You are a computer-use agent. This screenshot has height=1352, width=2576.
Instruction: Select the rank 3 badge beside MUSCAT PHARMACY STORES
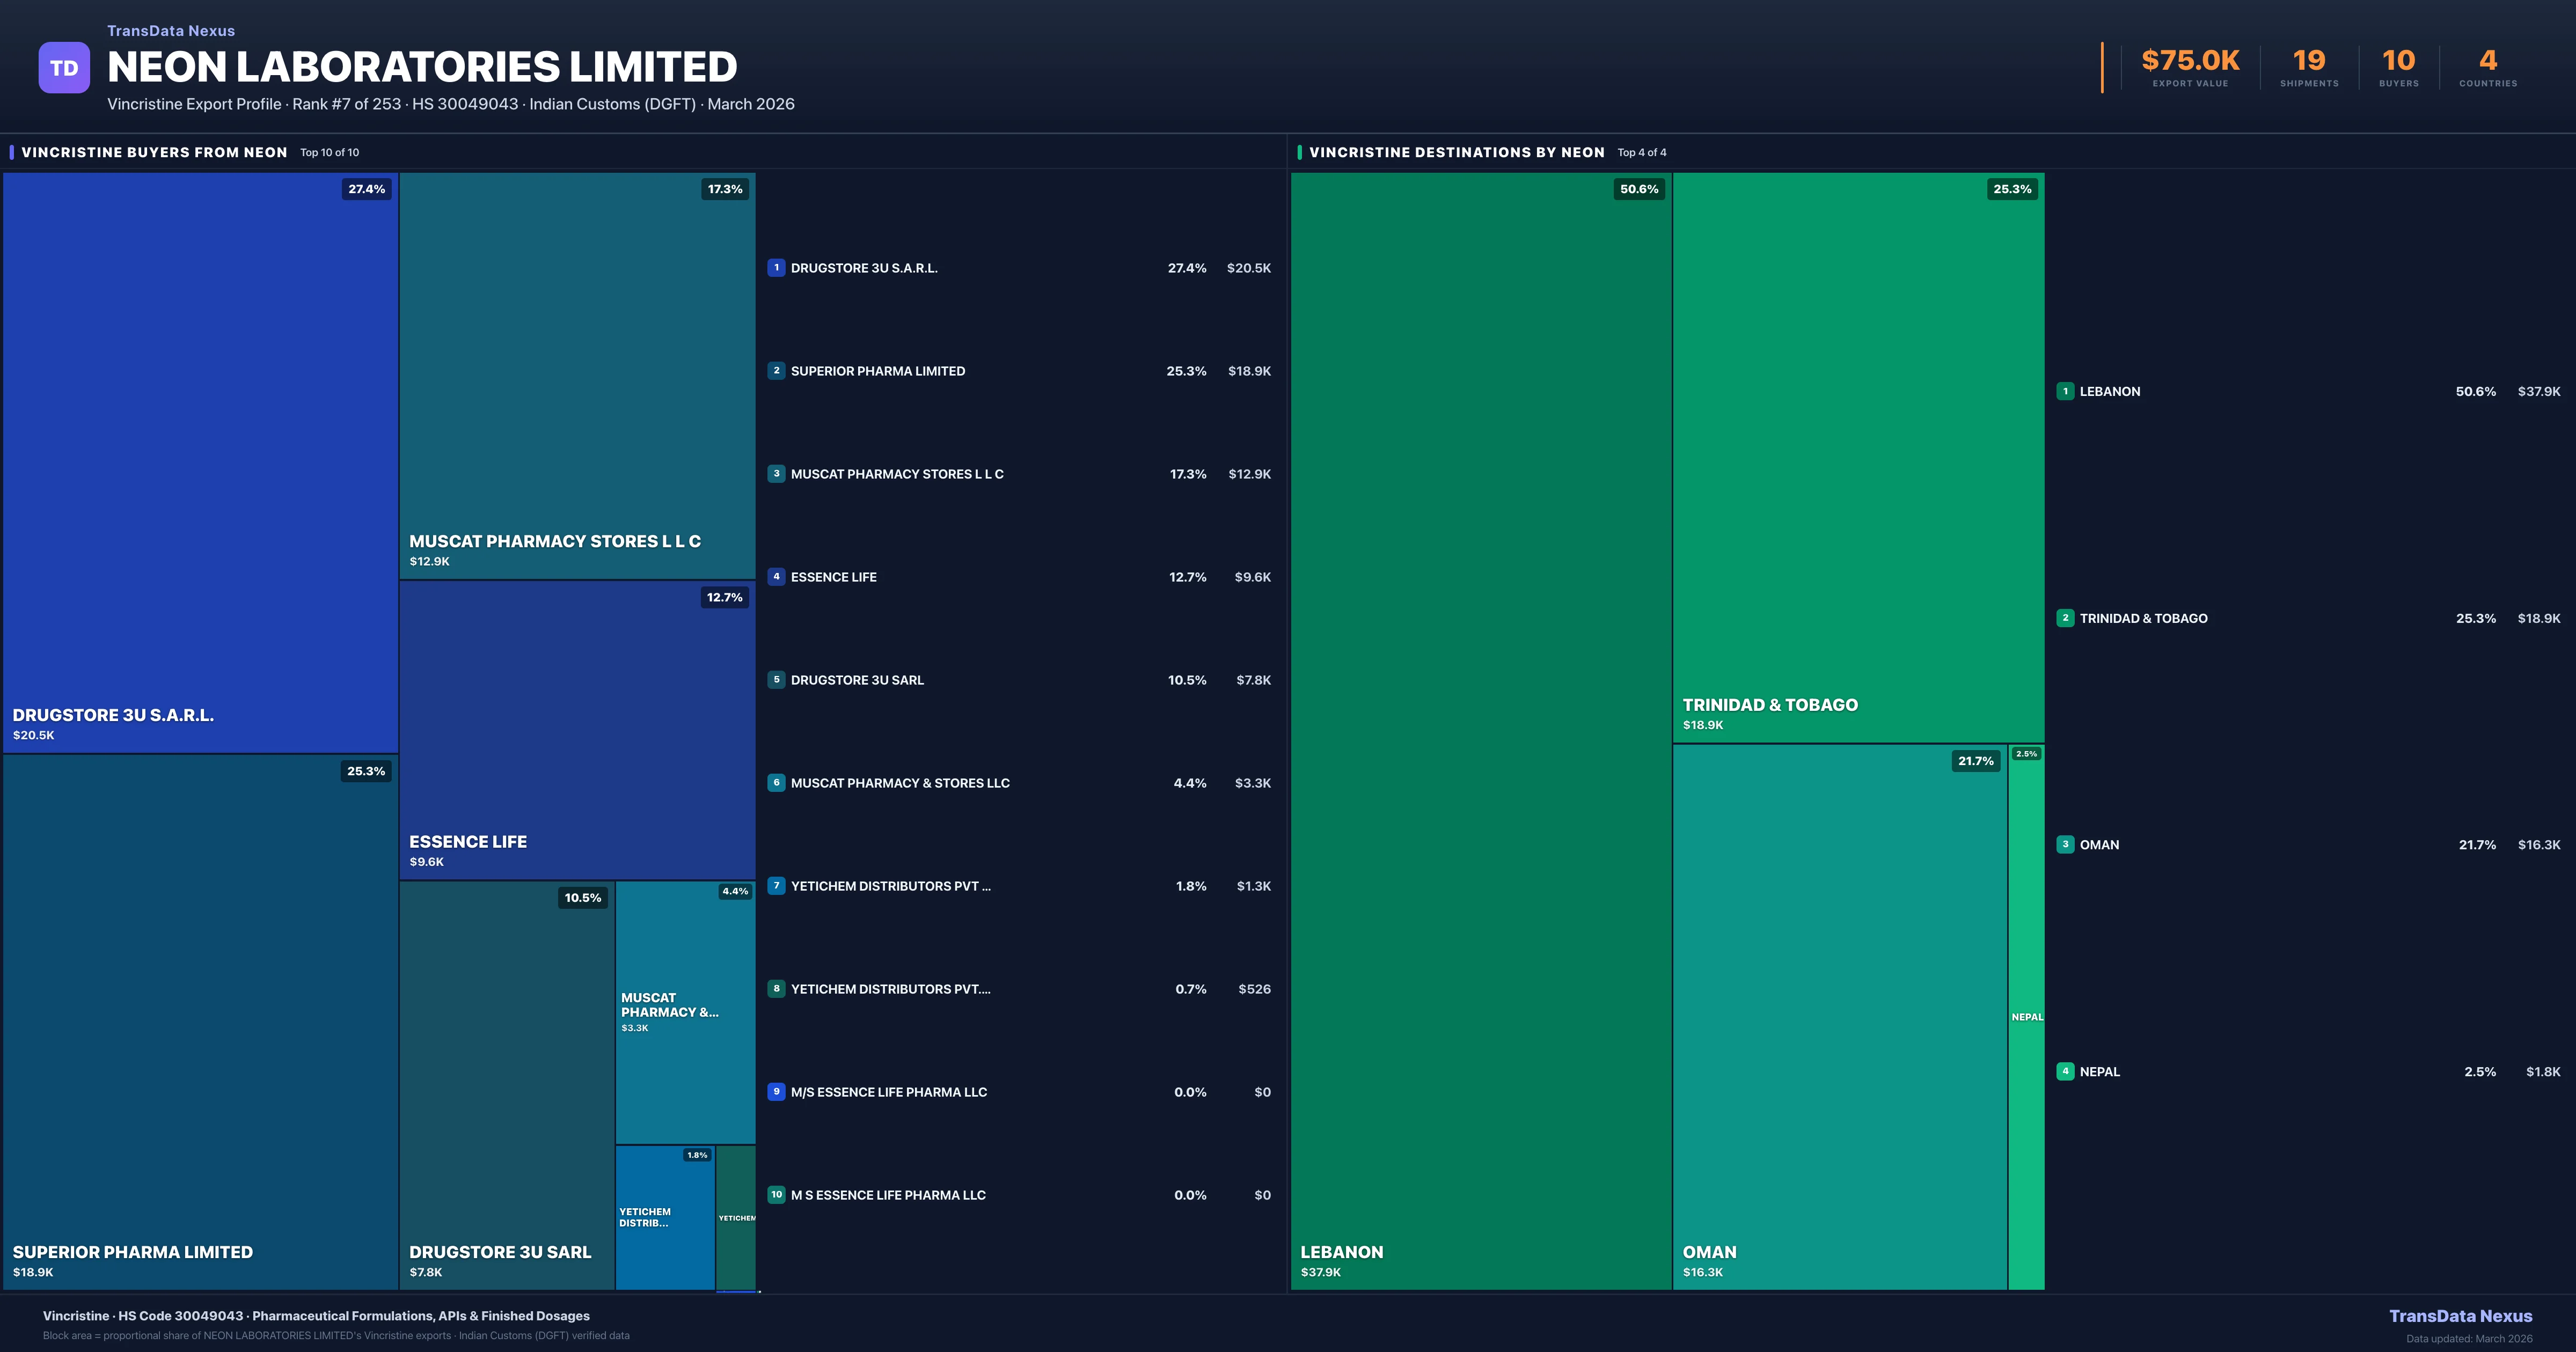[777, 474]
